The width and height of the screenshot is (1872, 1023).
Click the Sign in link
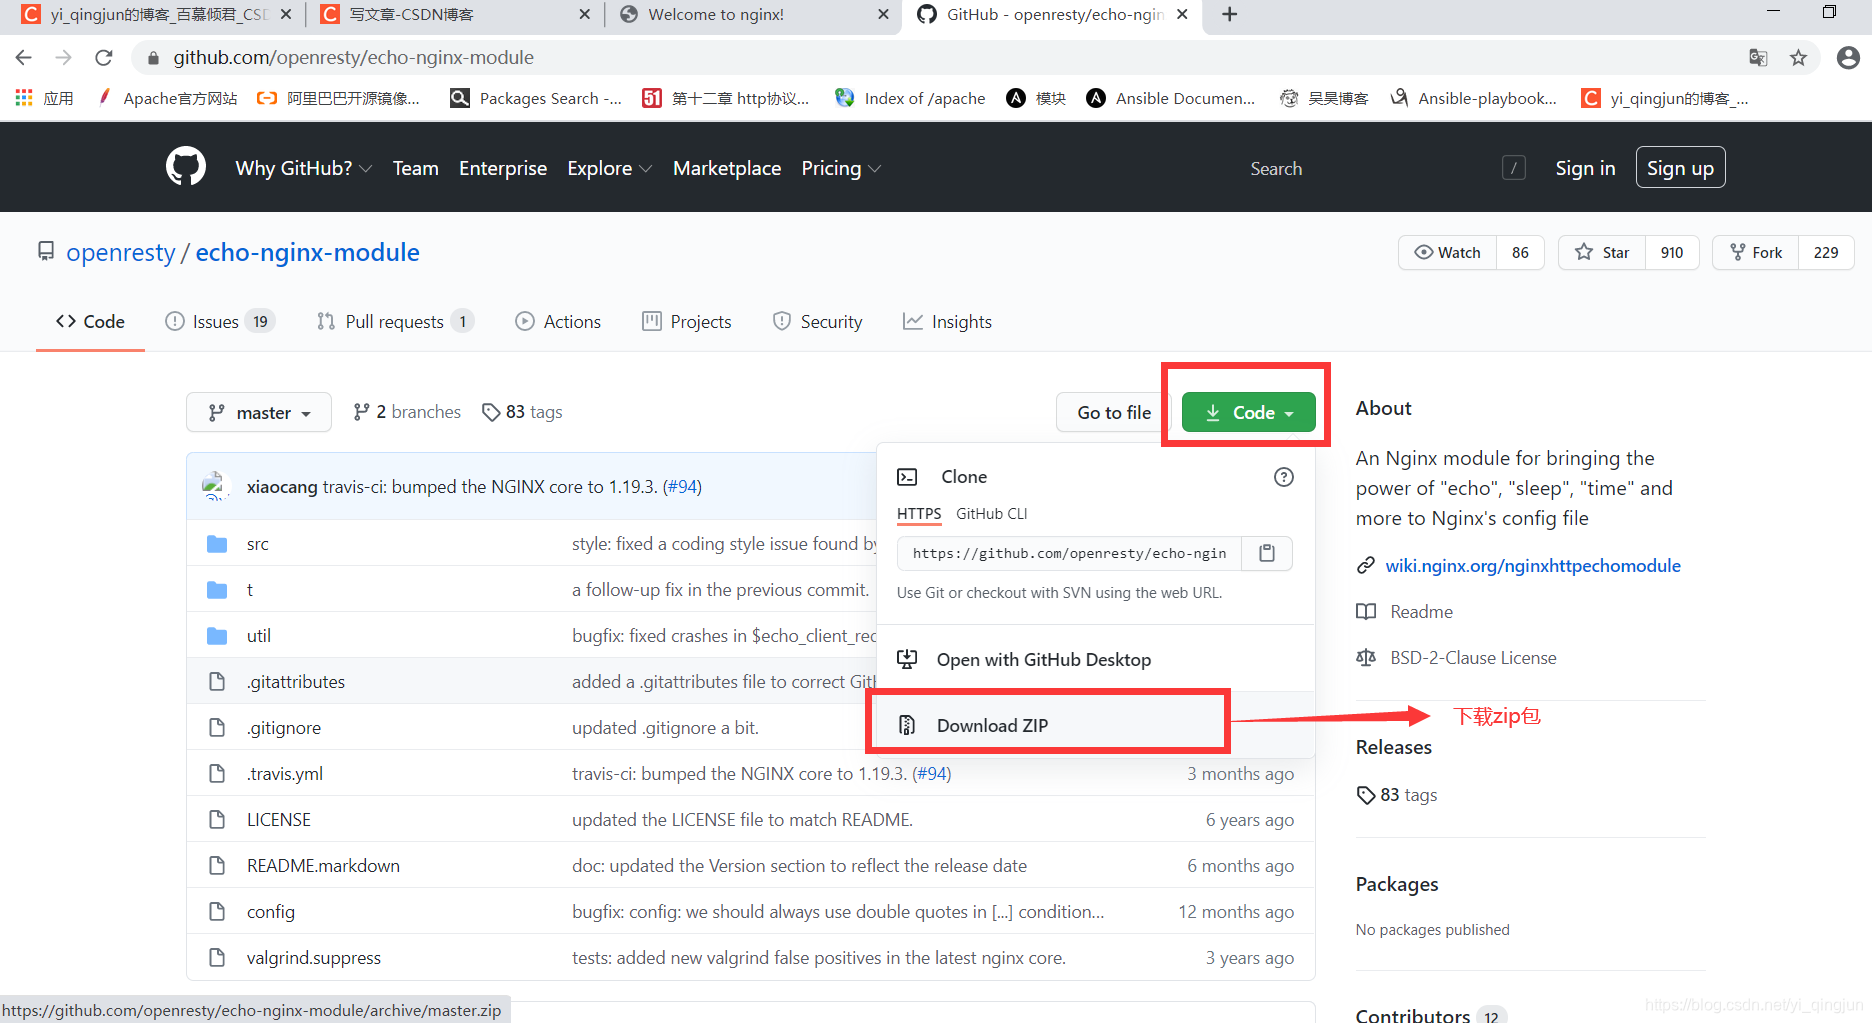point(1585,168)
